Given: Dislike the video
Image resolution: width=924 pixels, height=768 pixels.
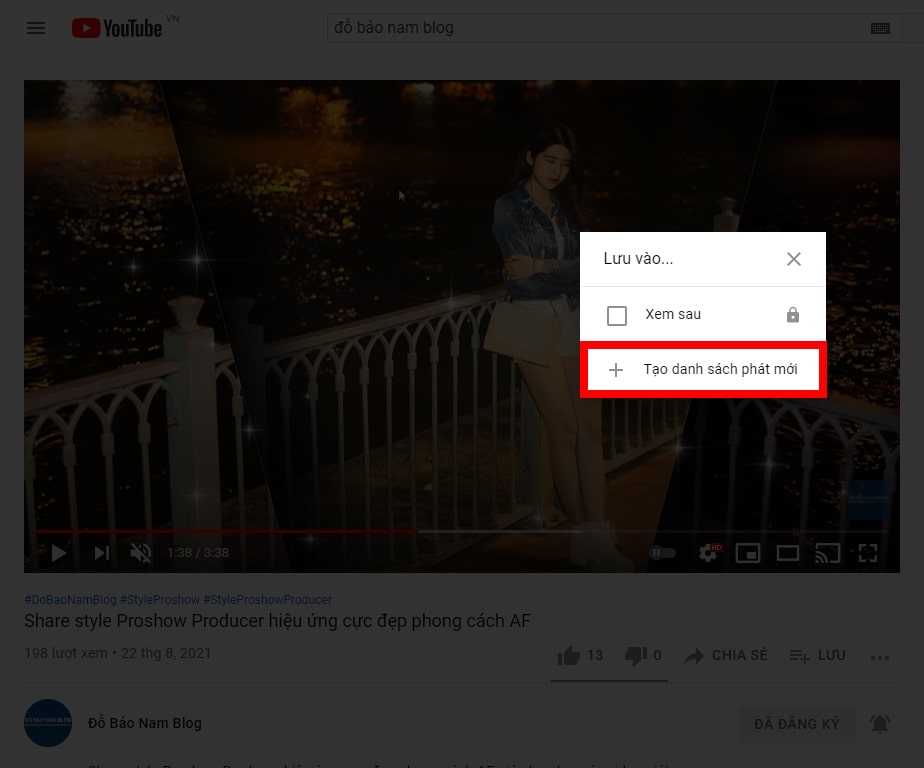Looking at the screenshot, I should (x=643, y=655).
